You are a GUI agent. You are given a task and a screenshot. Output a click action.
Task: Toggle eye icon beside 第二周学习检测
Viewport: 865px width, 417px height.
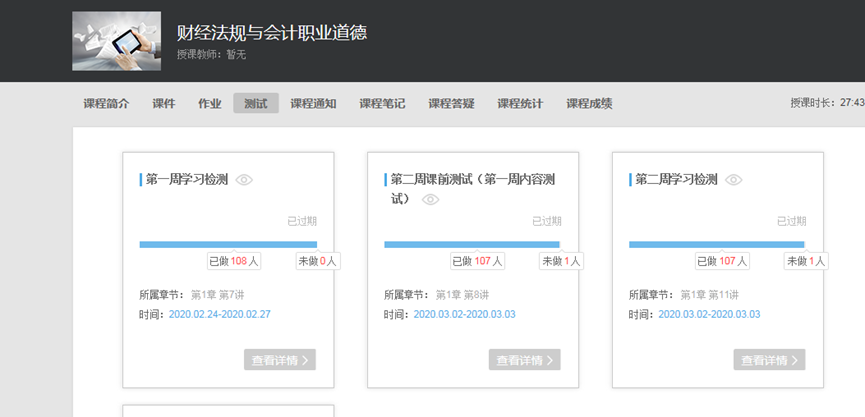click(734, 180)
